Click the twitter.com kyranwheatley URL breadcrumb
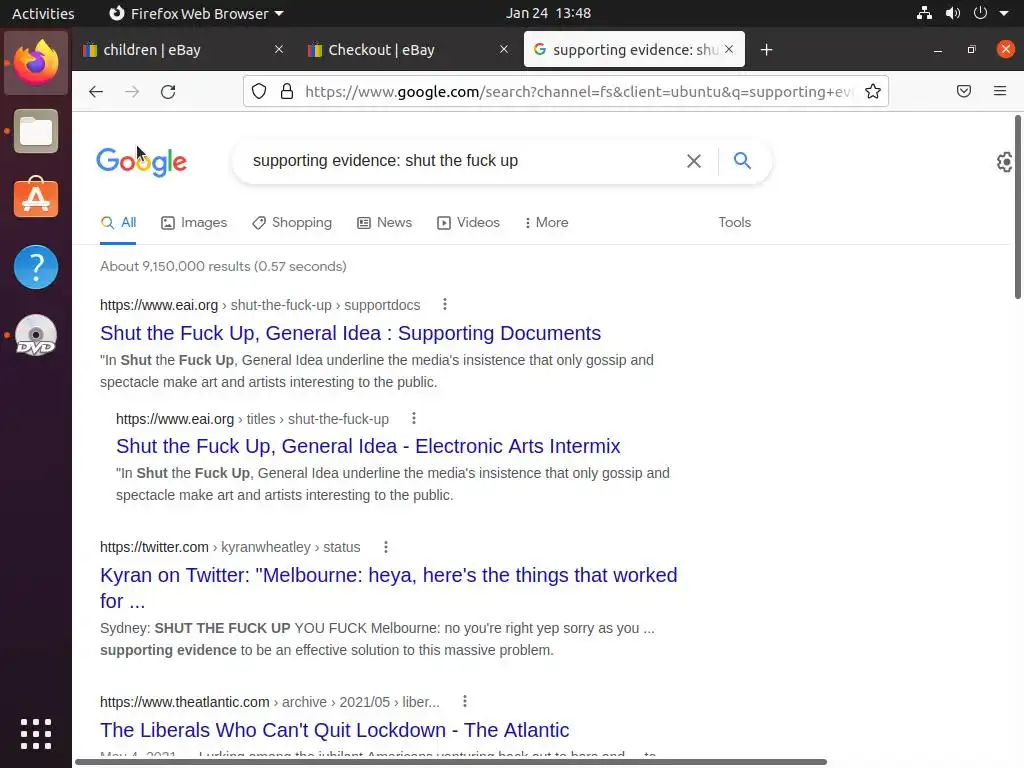 230,547
